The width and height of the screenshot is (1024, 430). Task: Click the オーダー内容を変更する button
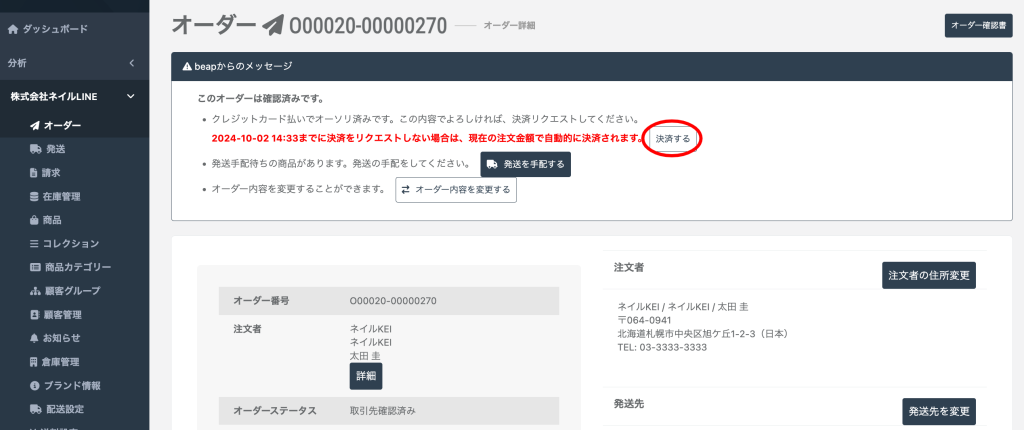(x=456, y=189)
